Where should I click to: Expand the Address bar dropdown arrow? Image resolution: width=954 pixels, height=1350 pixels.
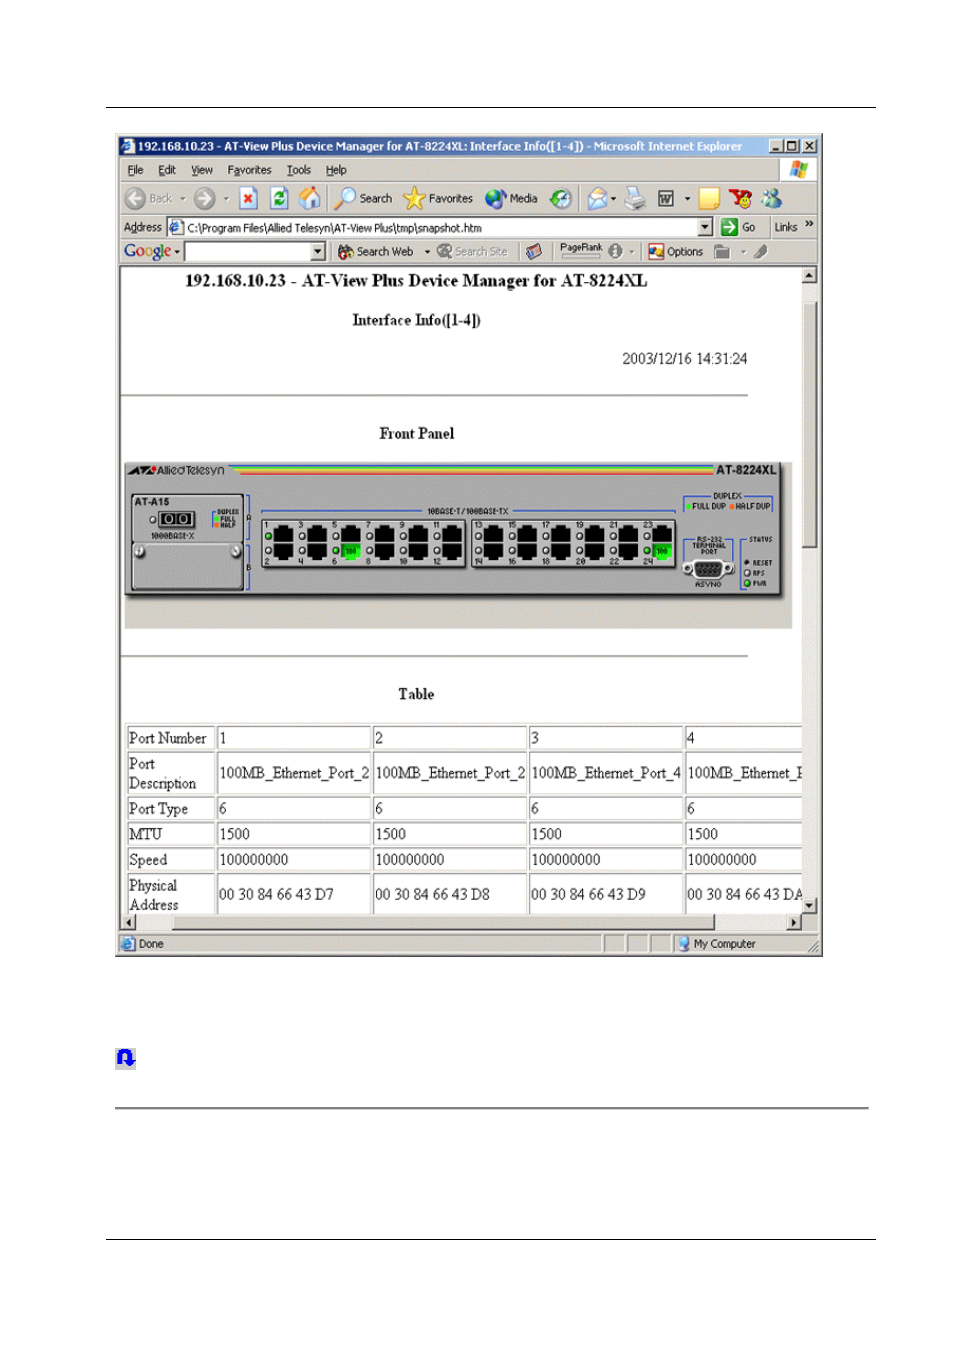[705, 227]
